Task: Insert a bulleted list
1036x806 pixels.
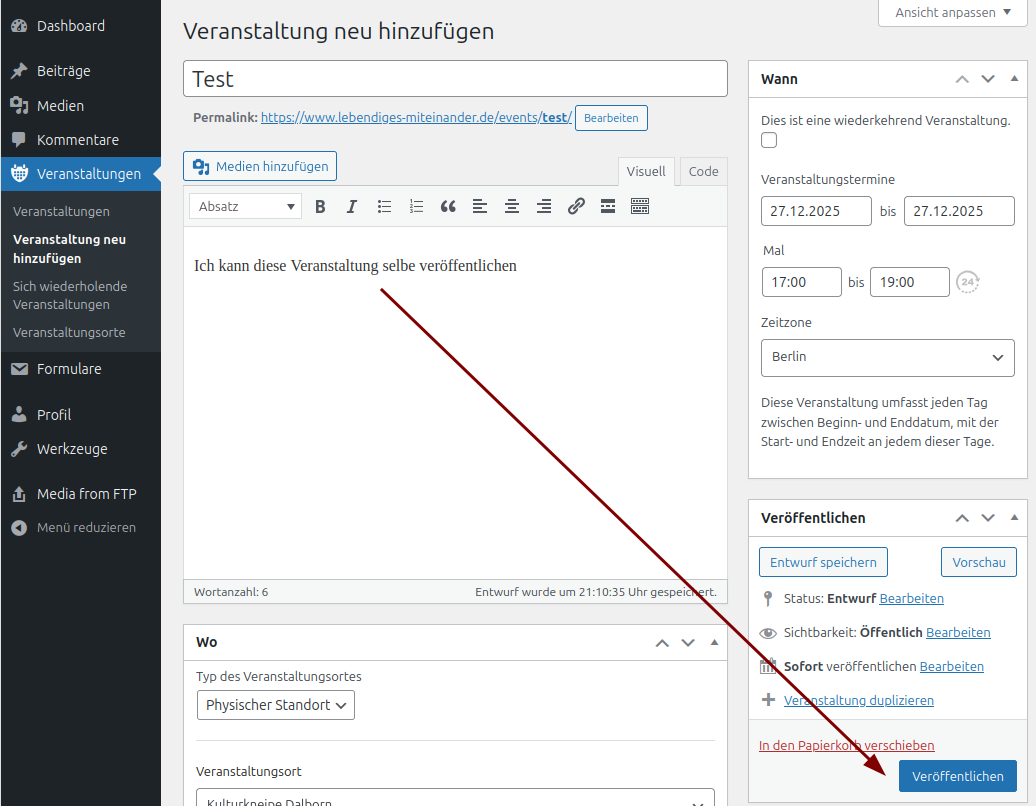Action: (x=384, y=207)
